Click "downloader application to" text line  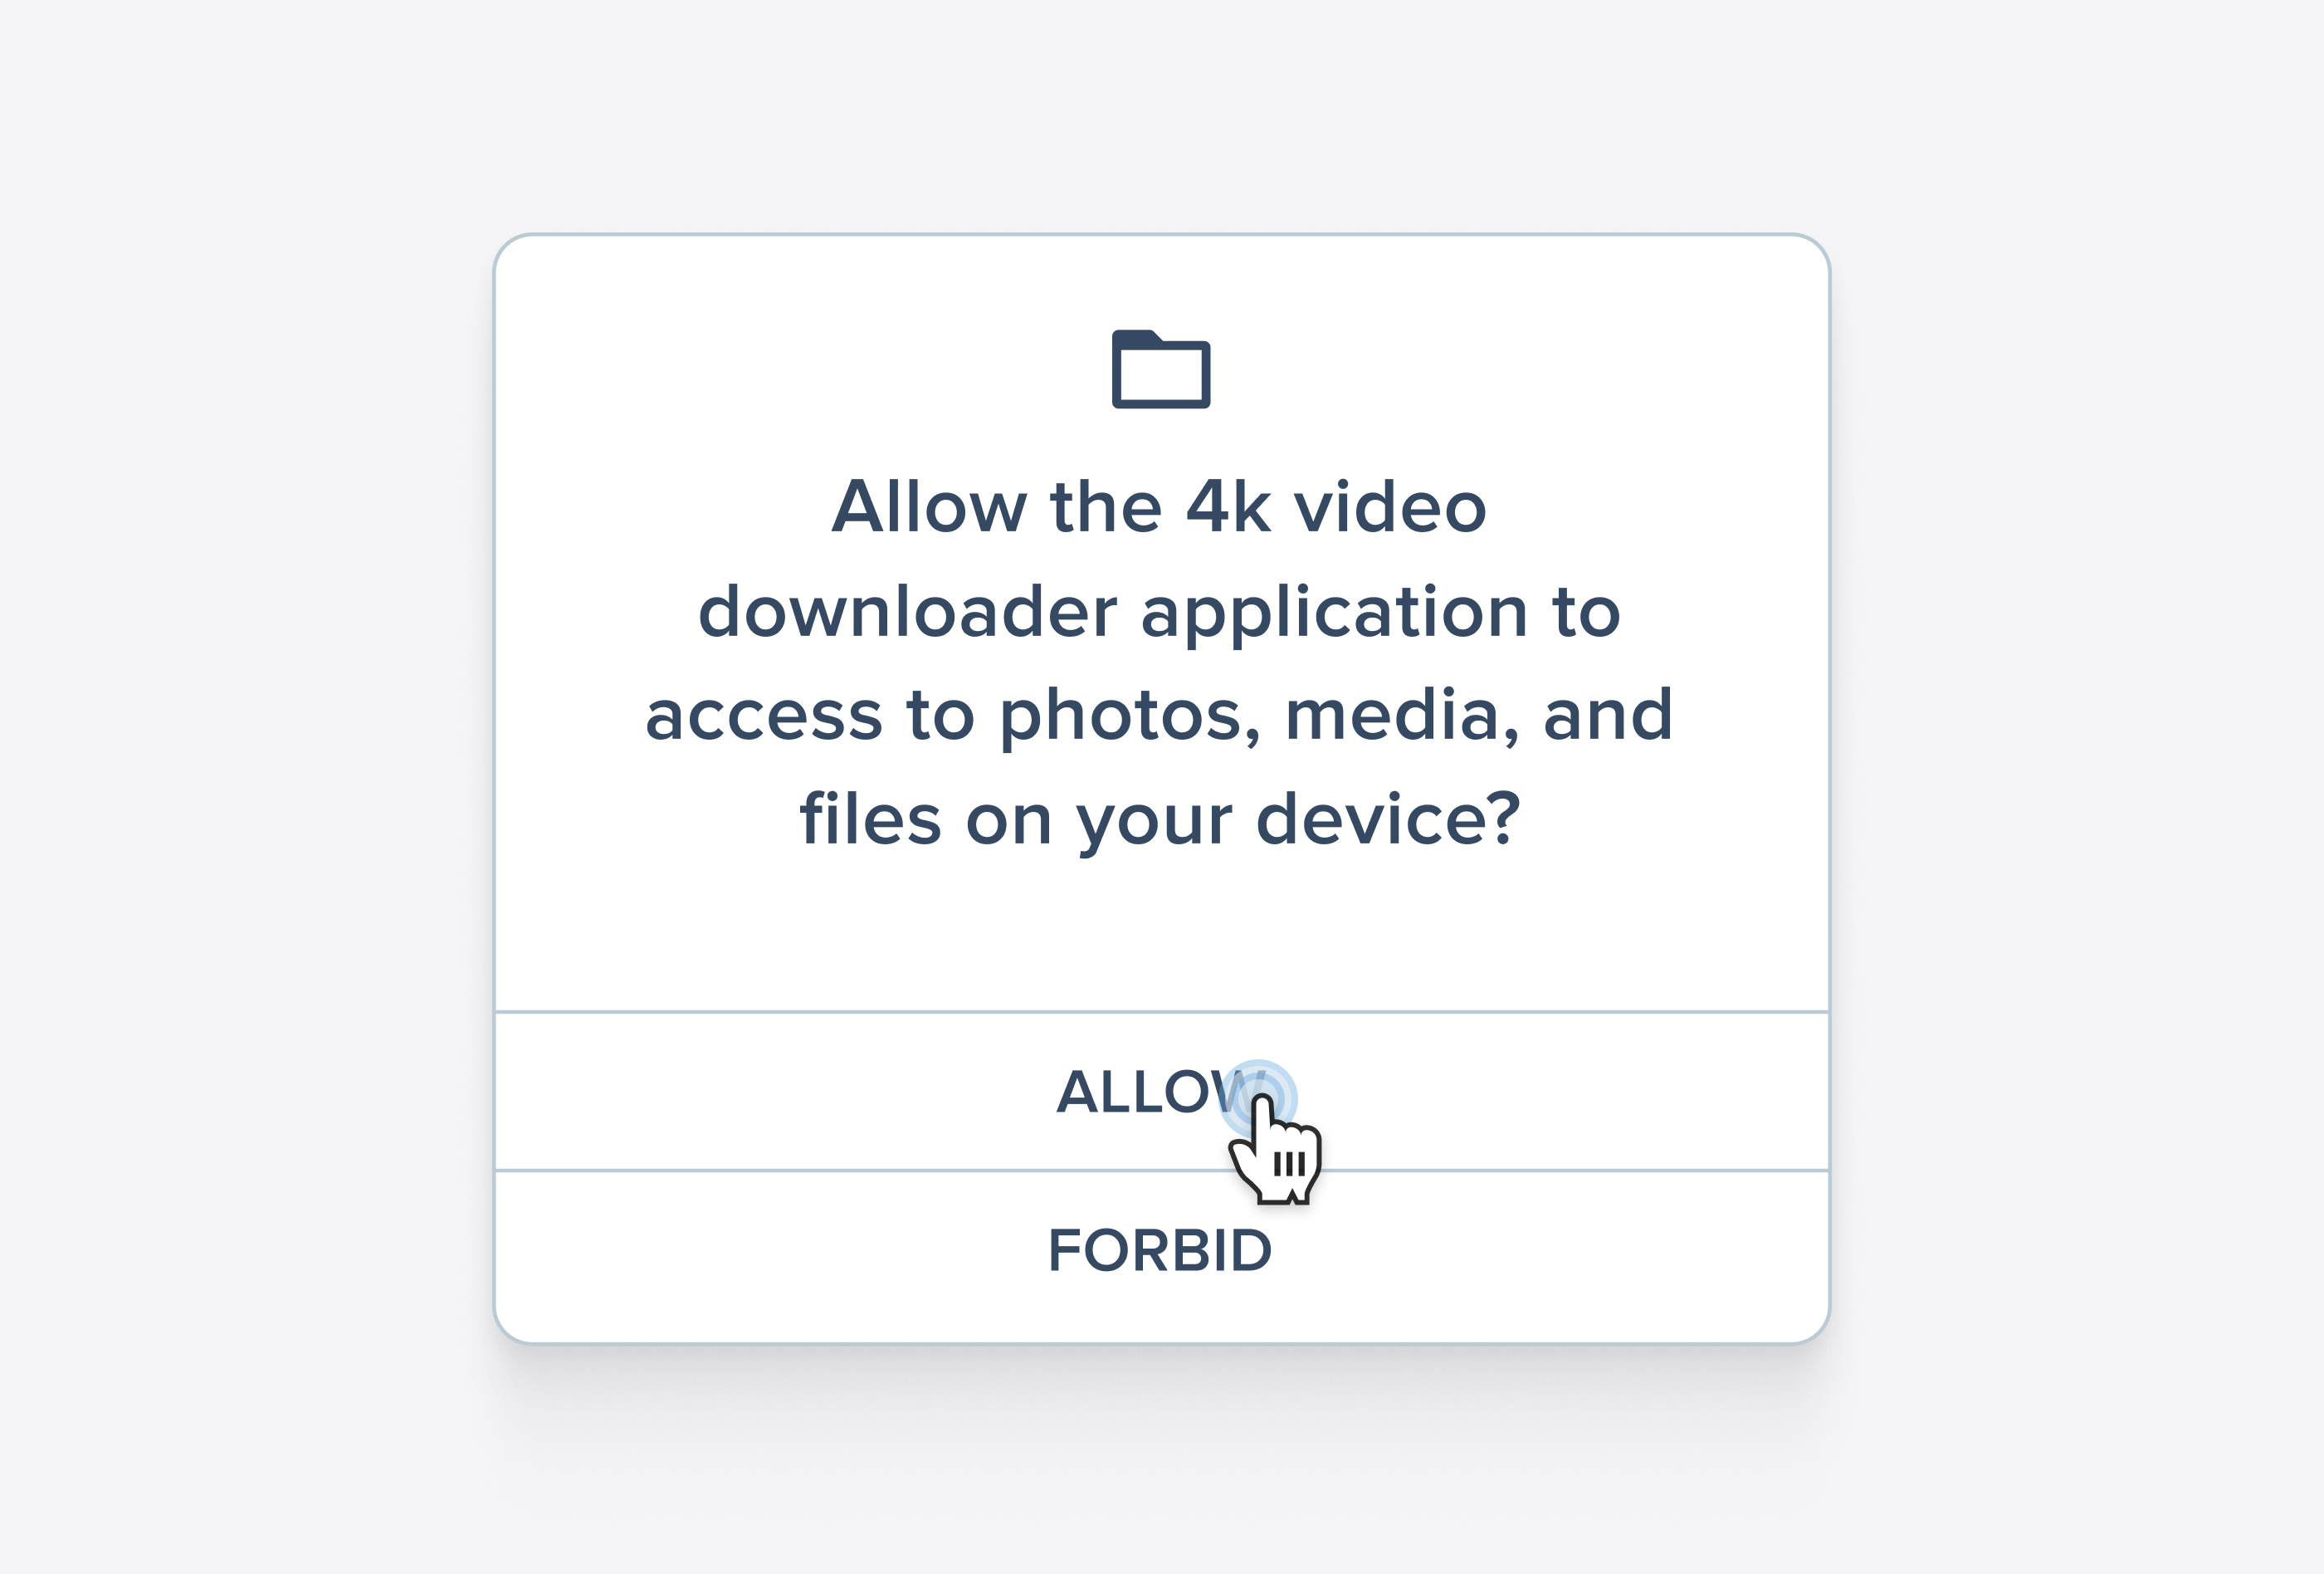(1159, 612)
